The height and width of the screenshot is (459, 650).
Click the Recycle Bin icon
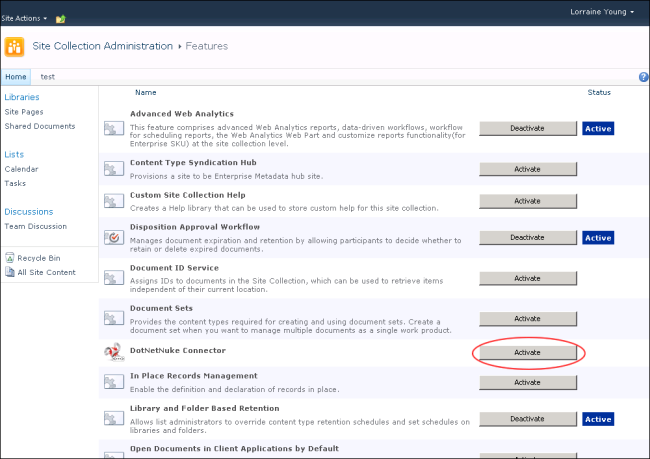click(10, 258)
